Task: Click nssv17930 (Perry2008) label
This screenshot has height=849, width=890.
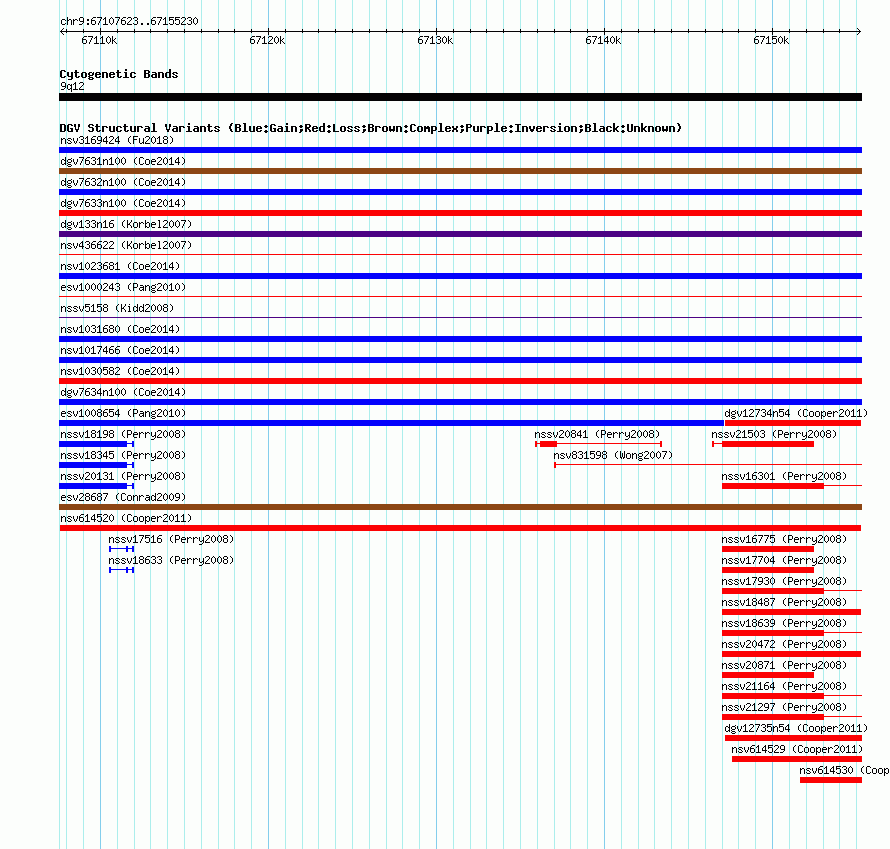Action: [x=784, y=581]
